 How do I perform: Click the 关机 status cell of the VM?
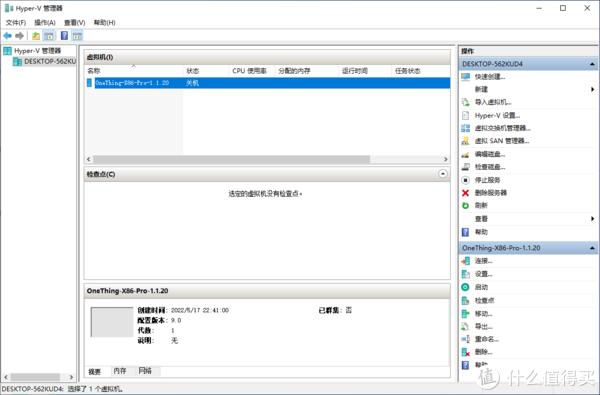(x=192, y=83)
